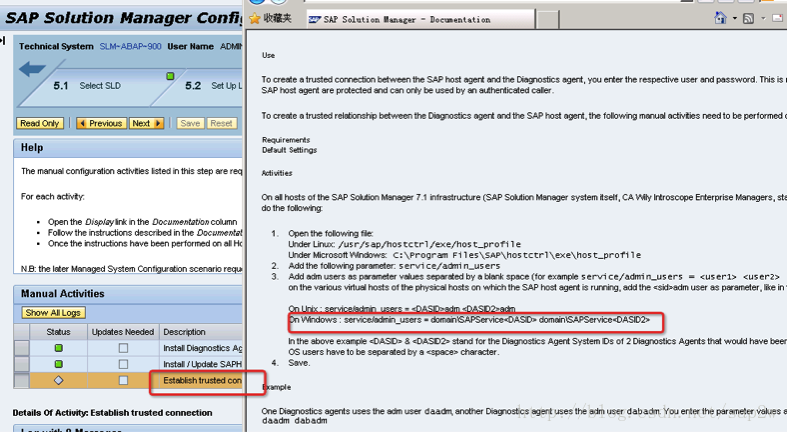Screen dimensions: 788x432
Task: Click the Example heading in documentation
Action: (x=277, y=387)
